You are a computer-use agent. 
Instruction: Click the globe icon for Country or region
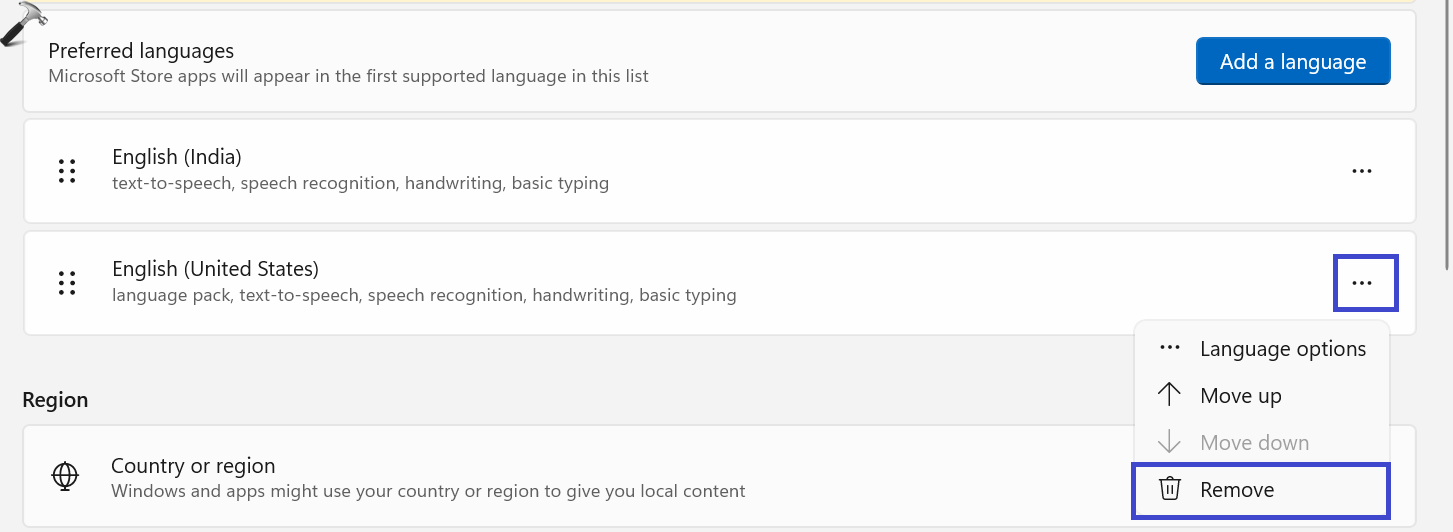[65, 476]
